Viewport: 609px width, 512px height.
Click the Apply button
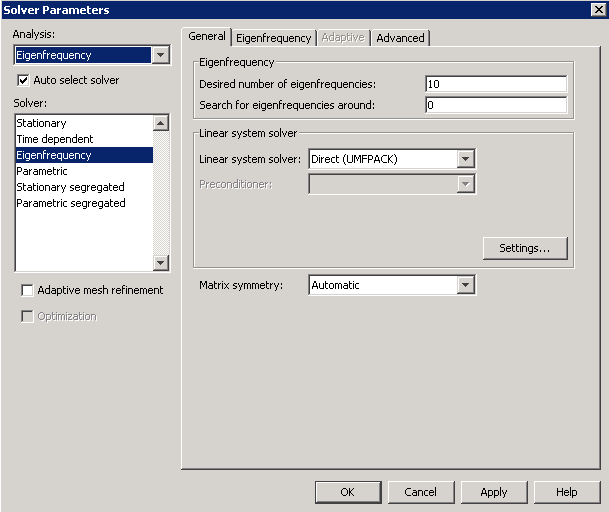tap(494, 492)
